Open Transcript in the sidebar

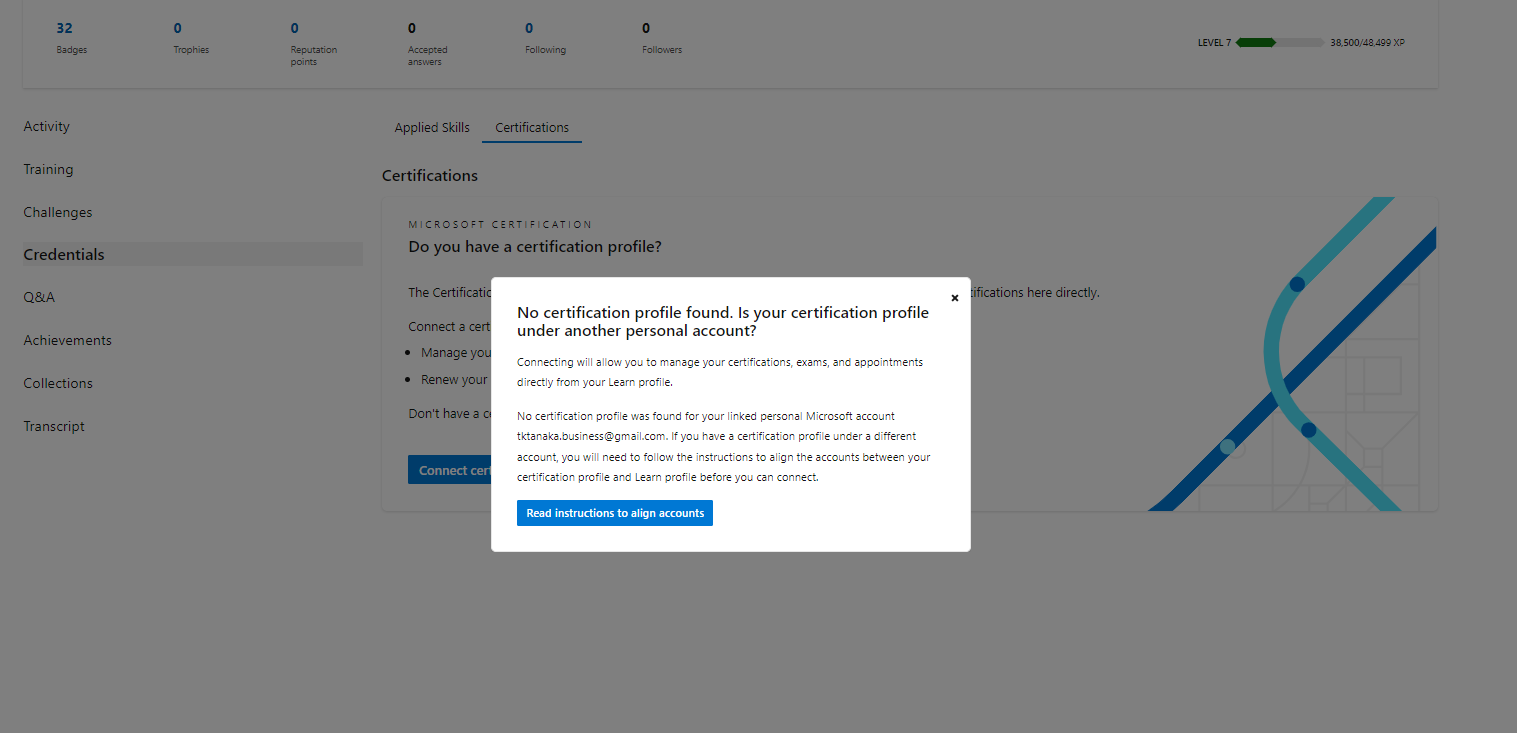coord(54,426)
